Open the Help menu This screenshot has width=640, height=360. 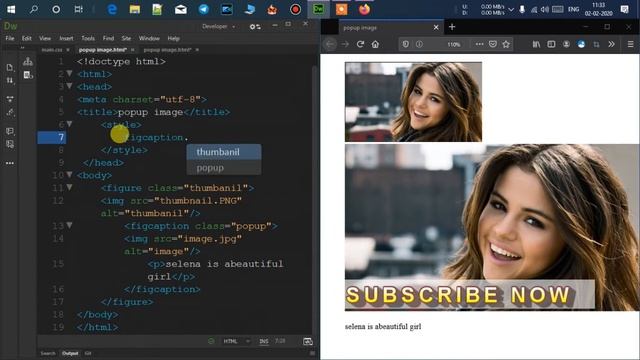pyautogui.click(x=173, y=38)
